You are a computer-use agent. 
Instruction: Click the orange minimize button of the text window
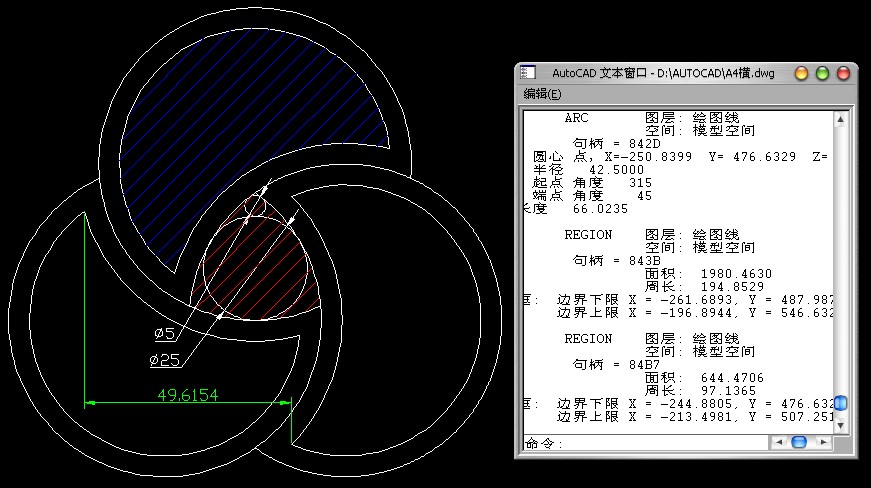point(801,73)
